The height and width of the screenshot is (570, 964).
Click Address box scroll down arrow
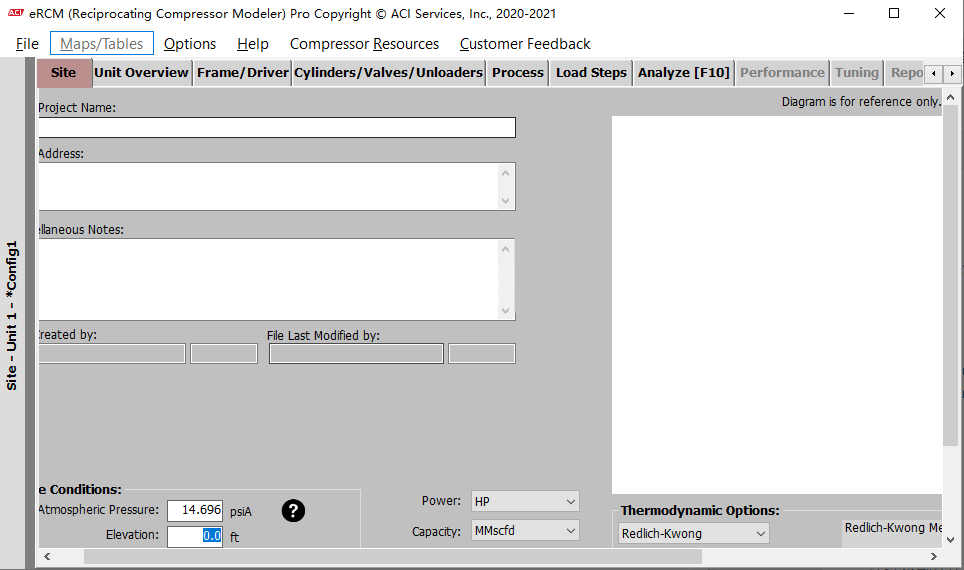pyautogui.click(x=505, y=200)
